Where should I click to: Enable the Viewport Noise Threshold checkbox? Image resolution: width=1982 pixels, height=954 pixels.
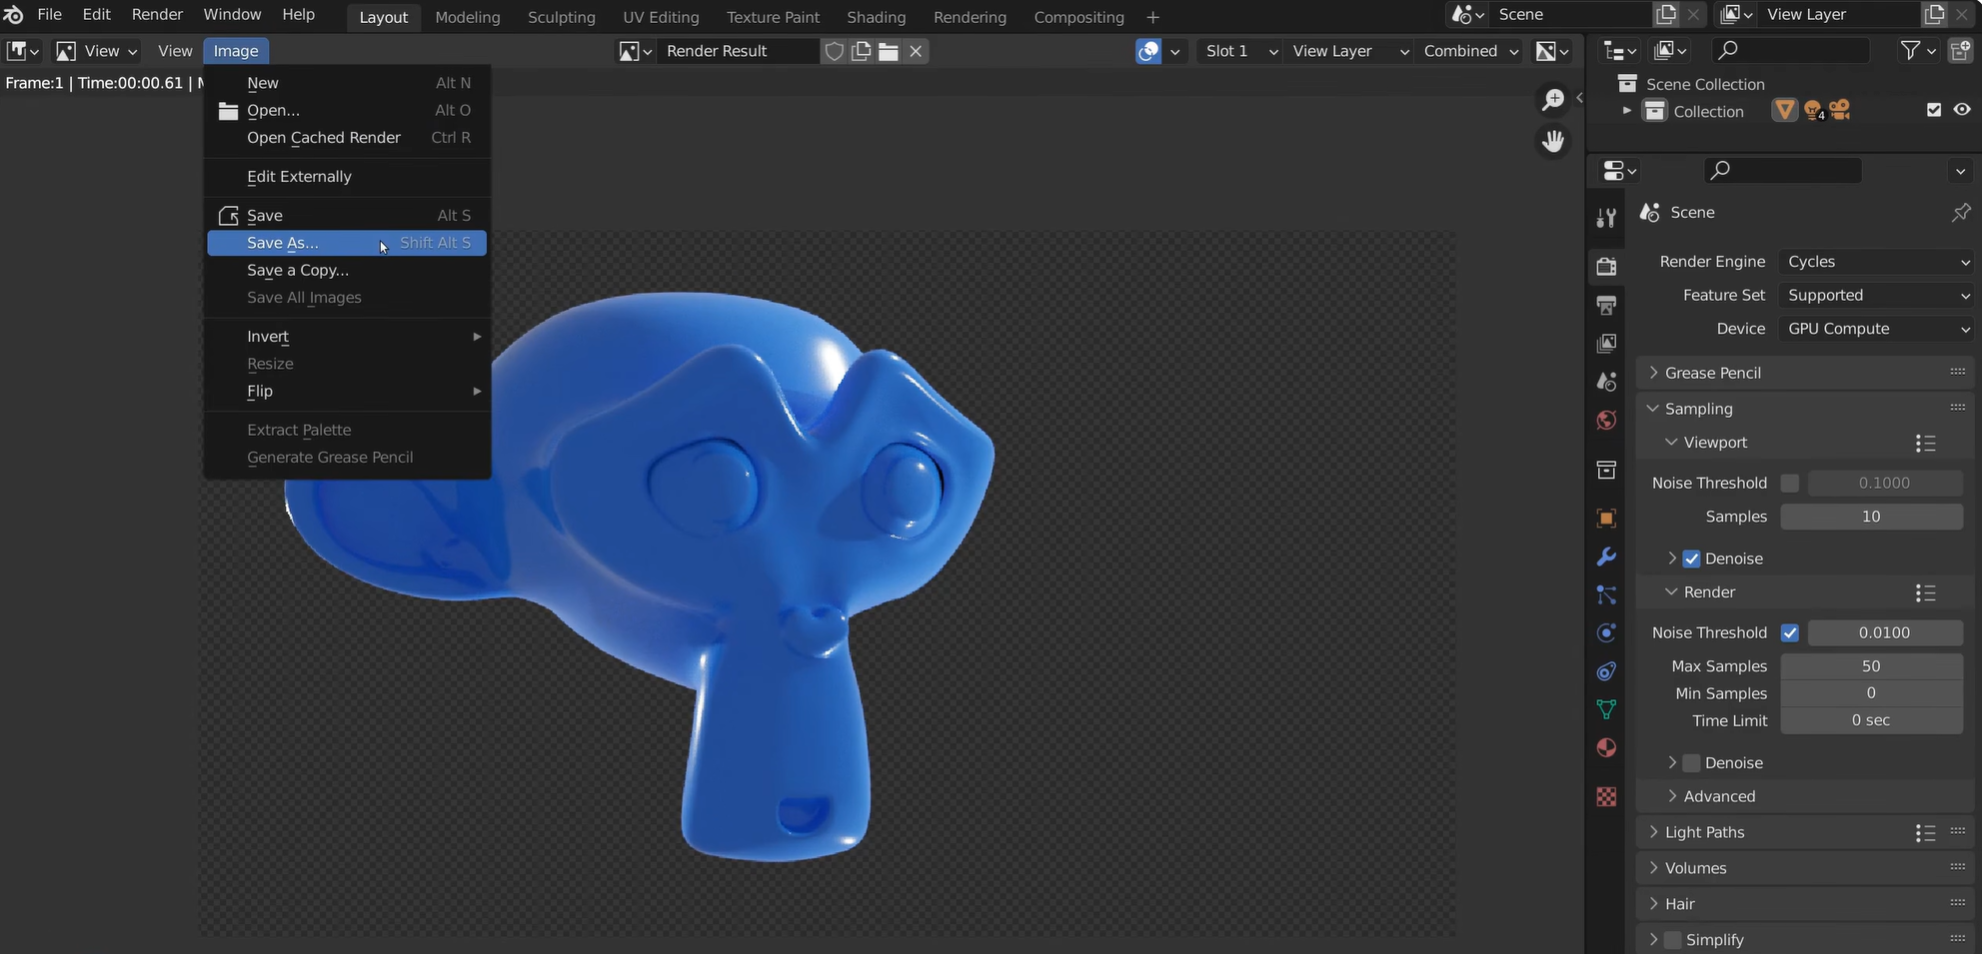1790,483
